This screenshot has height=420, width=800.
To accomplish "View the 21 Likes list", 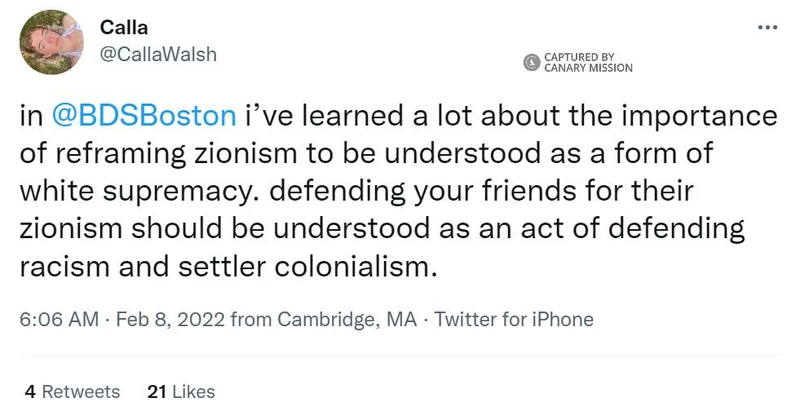I will 180,392.
